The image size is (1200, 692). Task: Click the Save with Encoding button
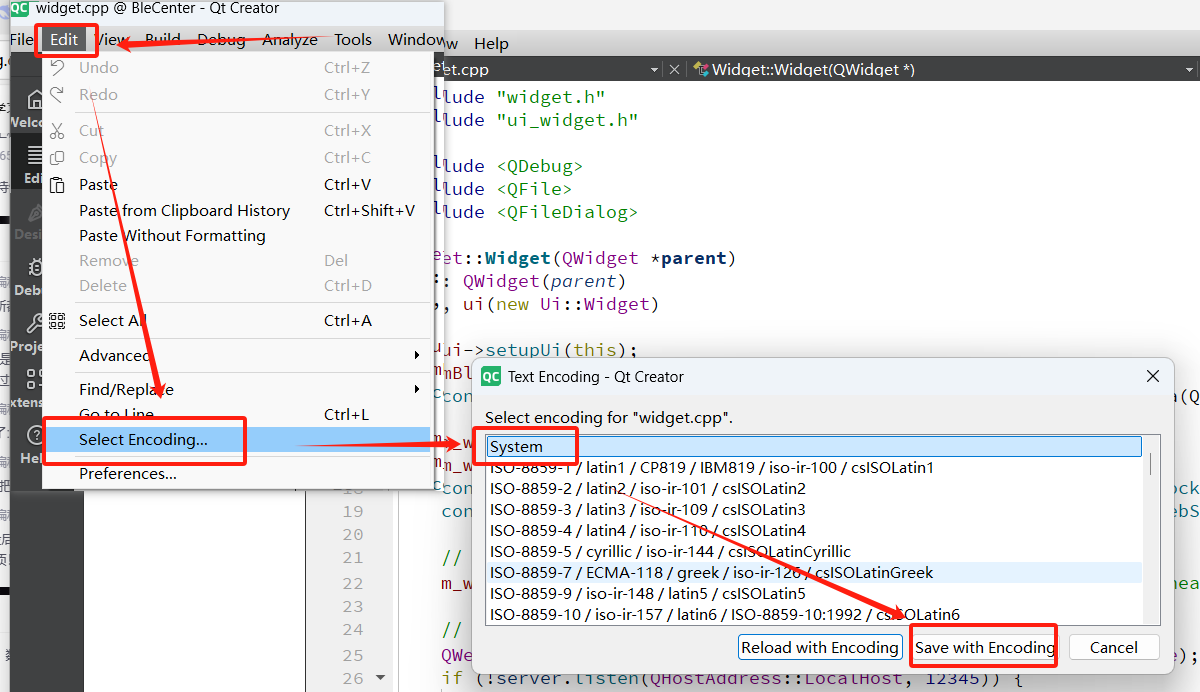[985, 647]
